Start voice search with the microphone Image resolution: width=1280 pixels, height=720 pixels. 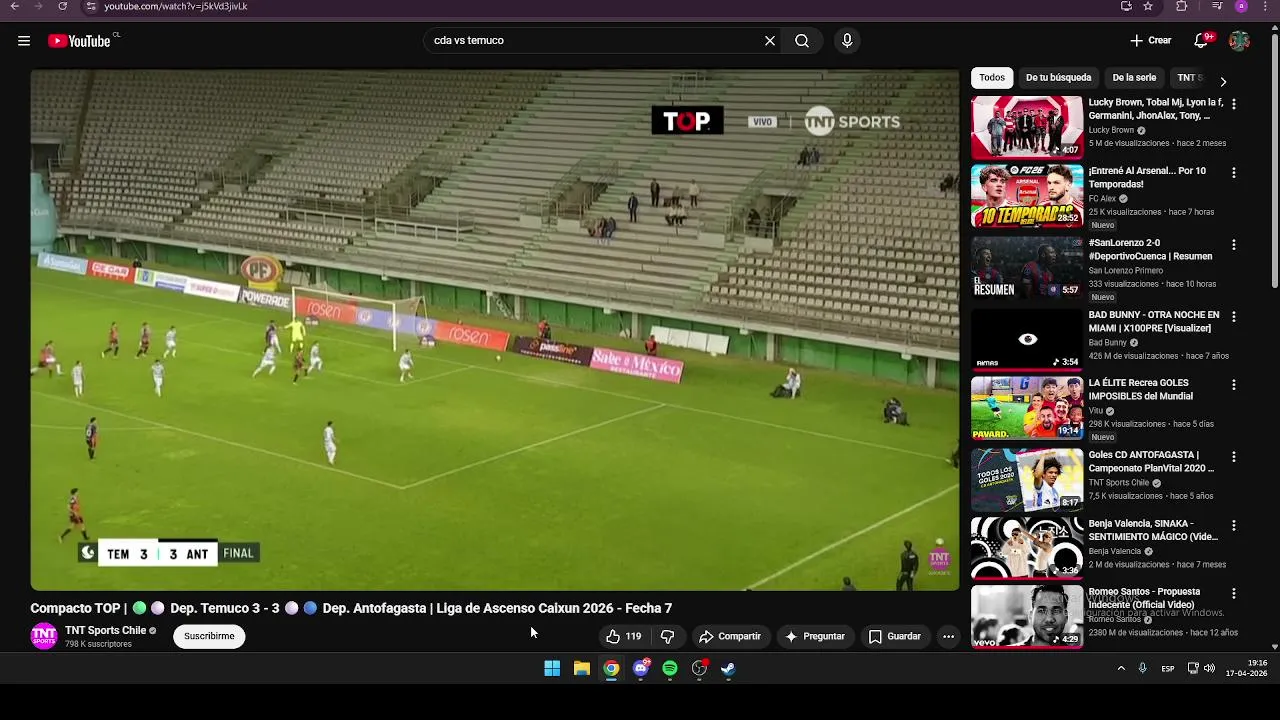[x=847, y=41]
